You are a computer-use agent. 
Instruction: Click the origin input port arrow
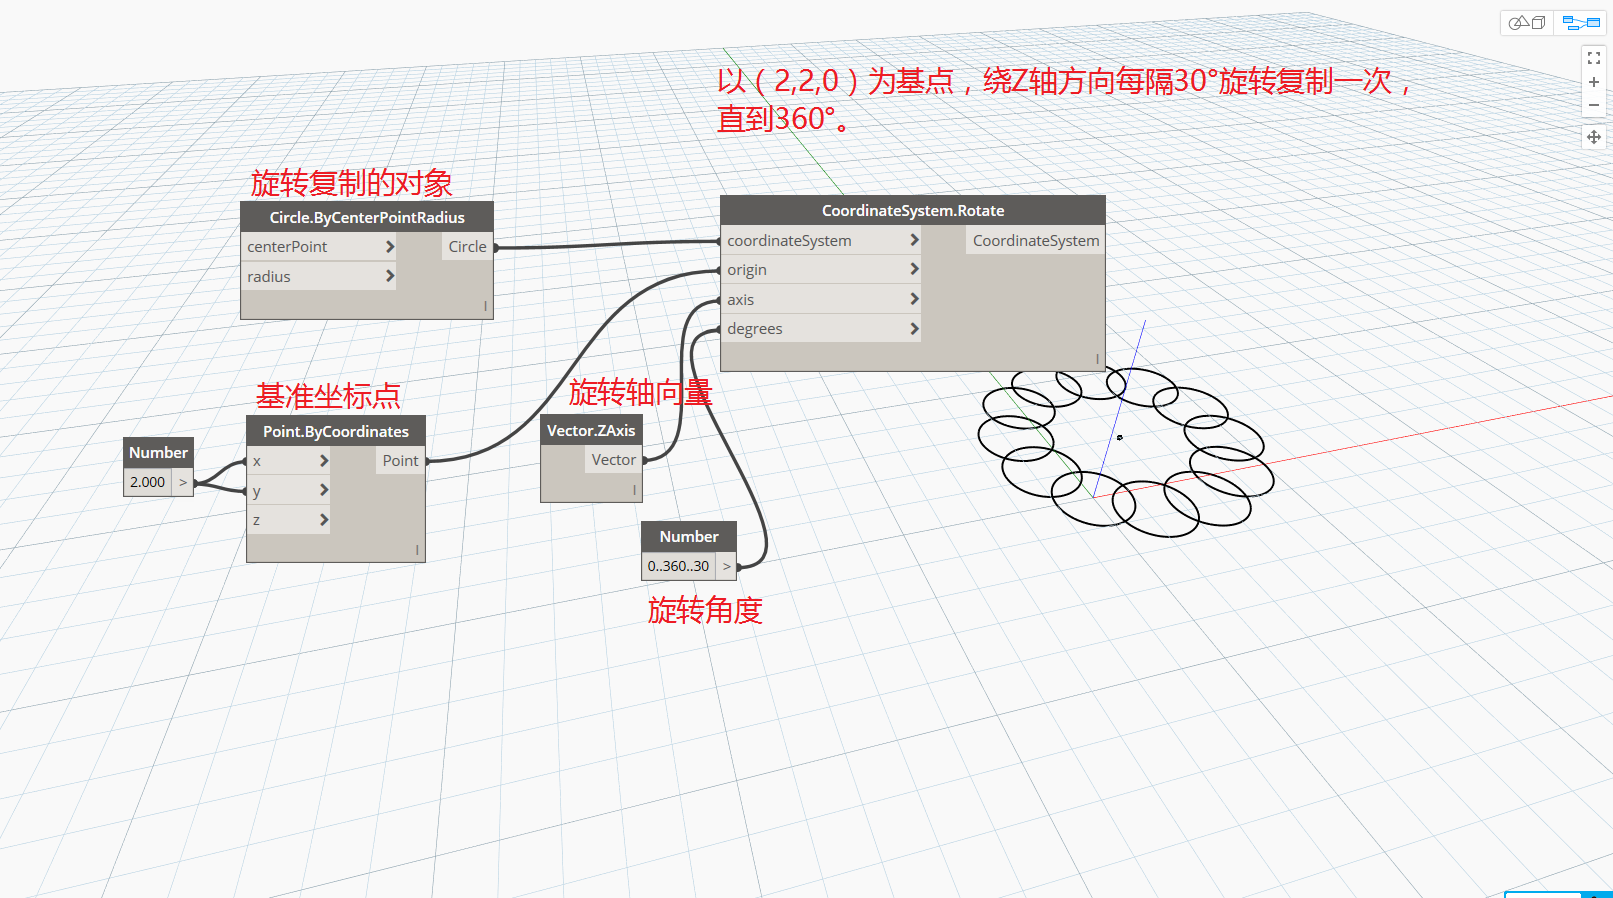click(914, 269)
